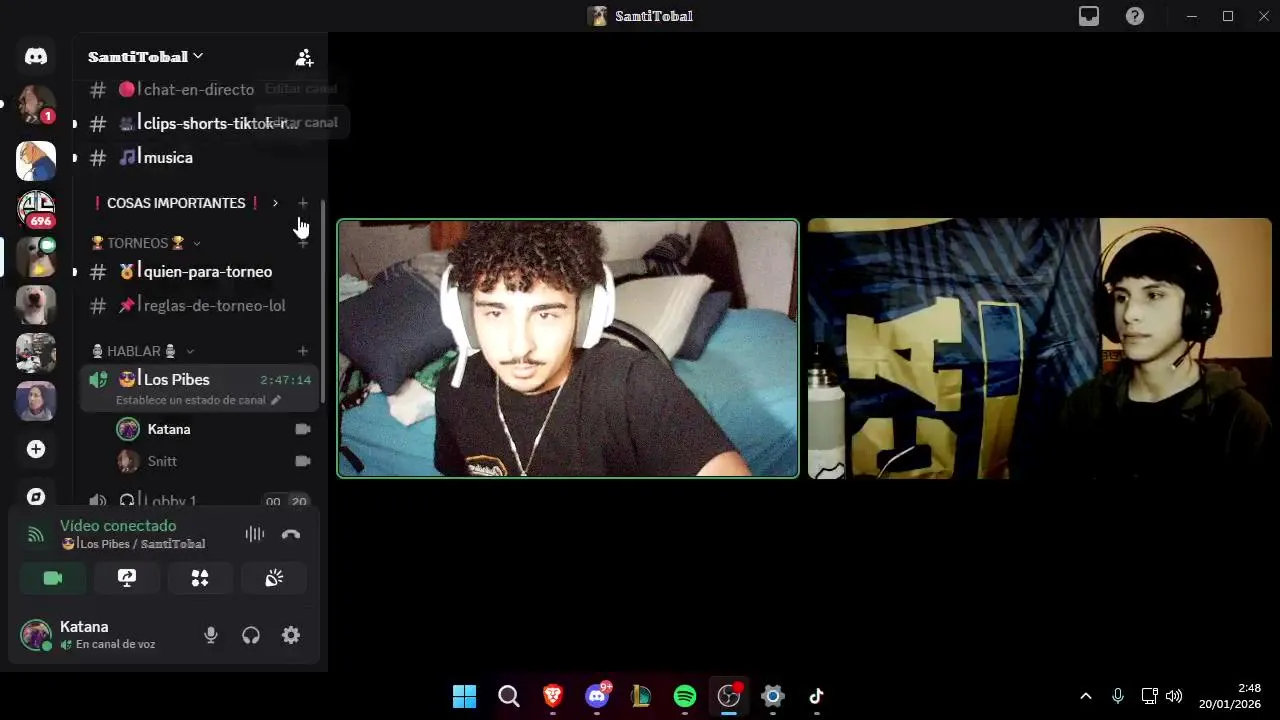The height and width of the screenshot is (720, 1280).
Task: Open OBS Studio from taskbar
Action: [729, 696]
